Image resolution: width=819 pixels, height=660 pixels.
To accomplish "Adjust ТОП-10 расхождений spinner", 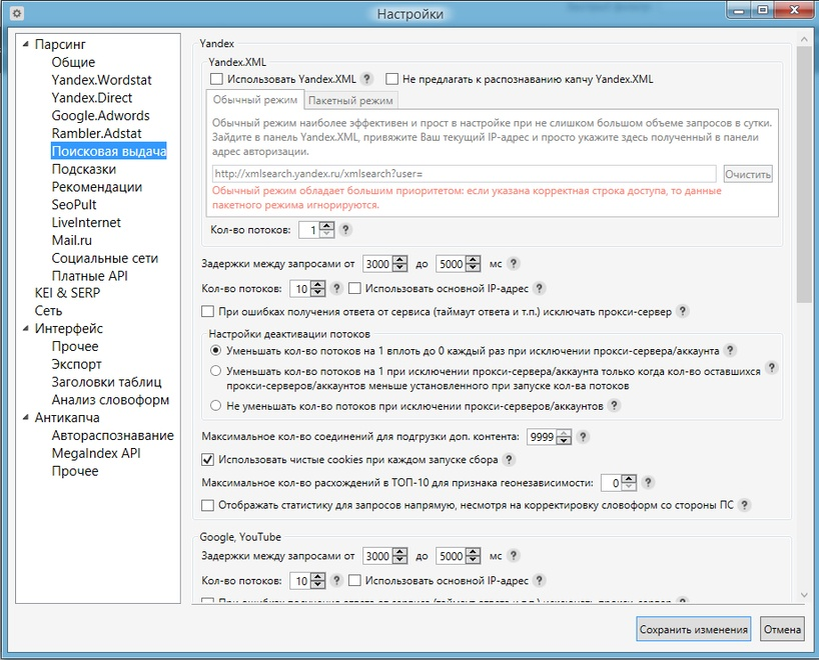I will coord(629,482).
